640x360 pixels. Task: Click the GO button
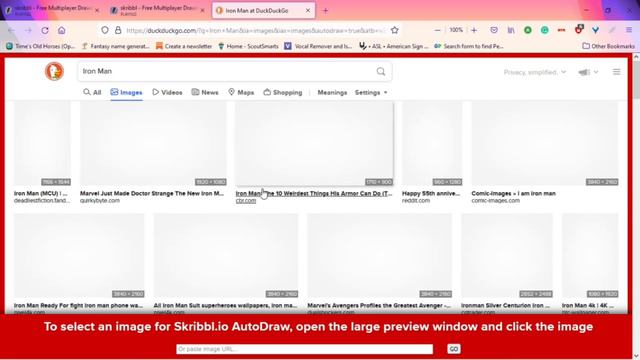453,349
